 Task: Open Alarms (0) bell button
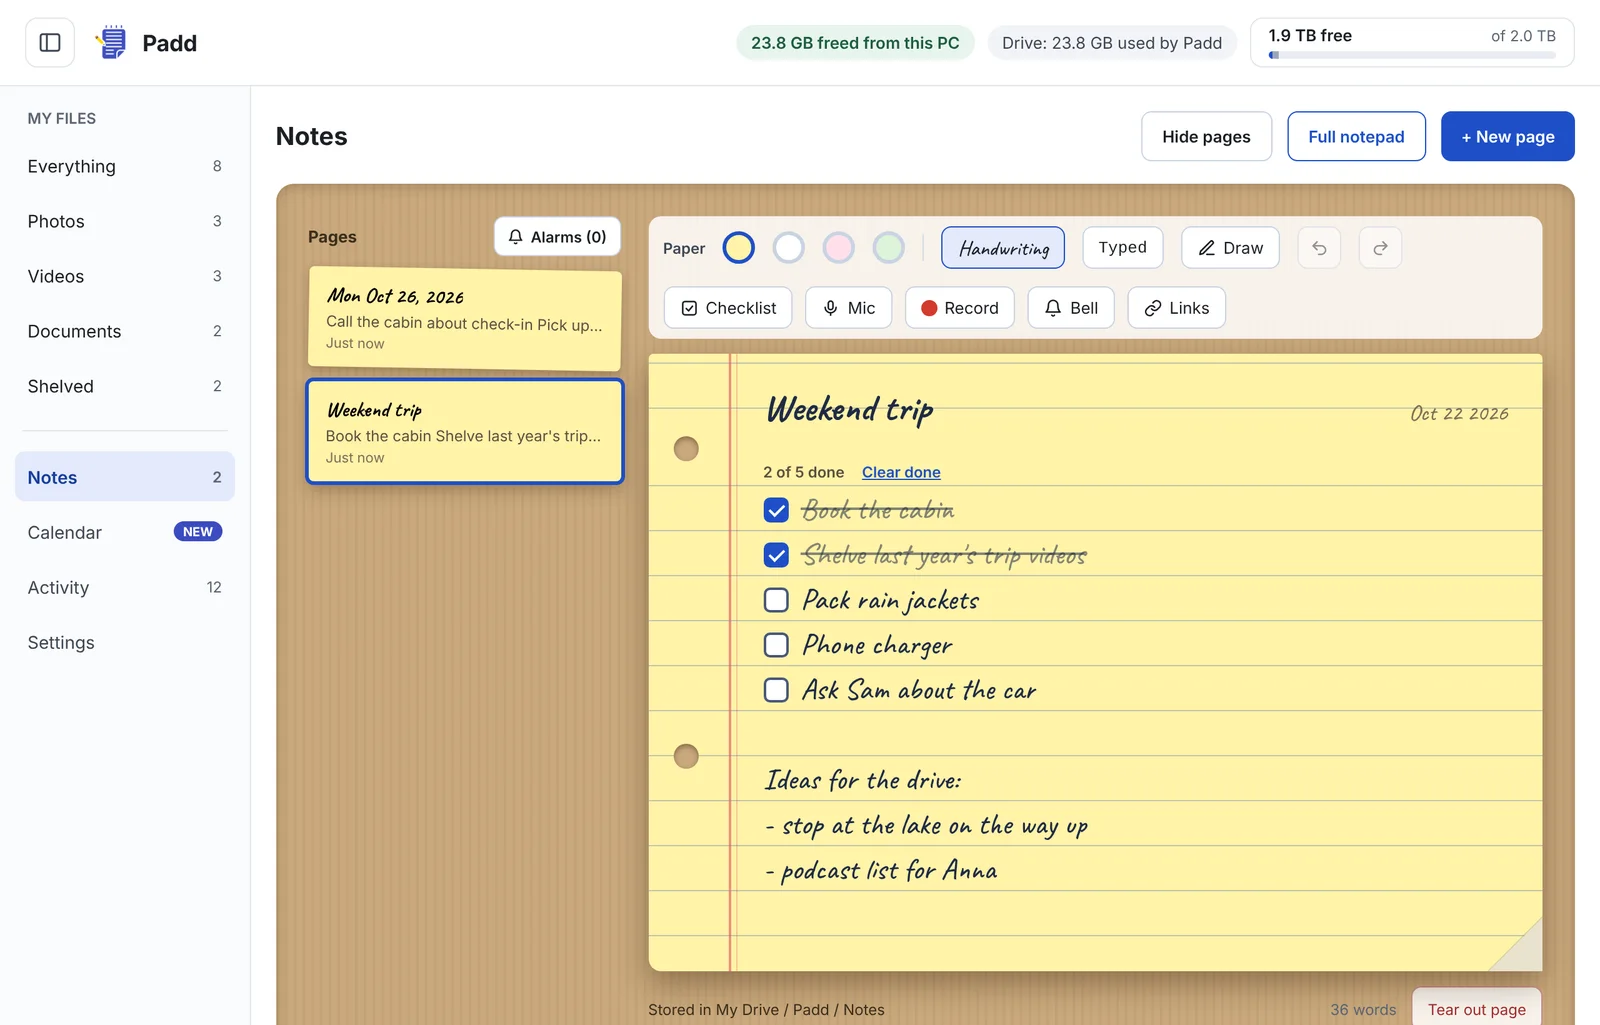(x=557, y=237)
